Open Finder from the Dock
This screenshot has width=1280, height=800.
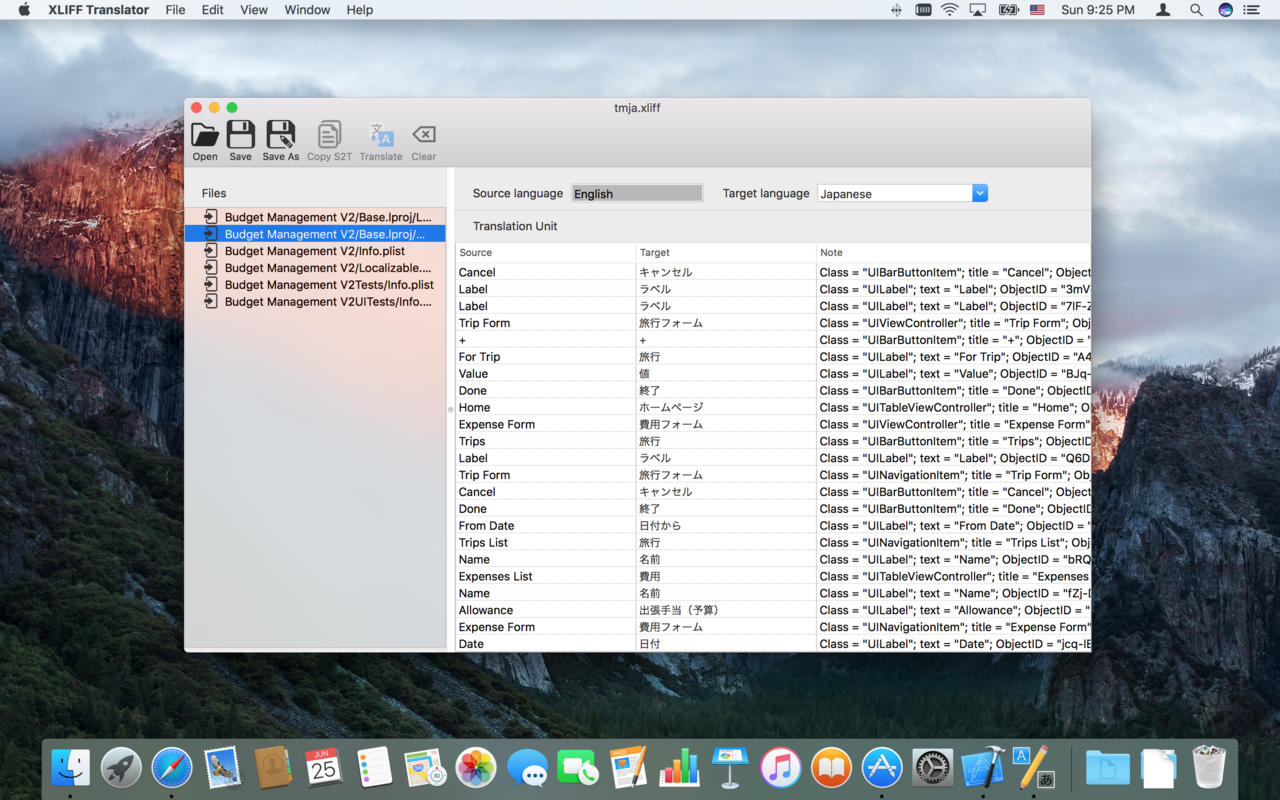pos(70,768)
